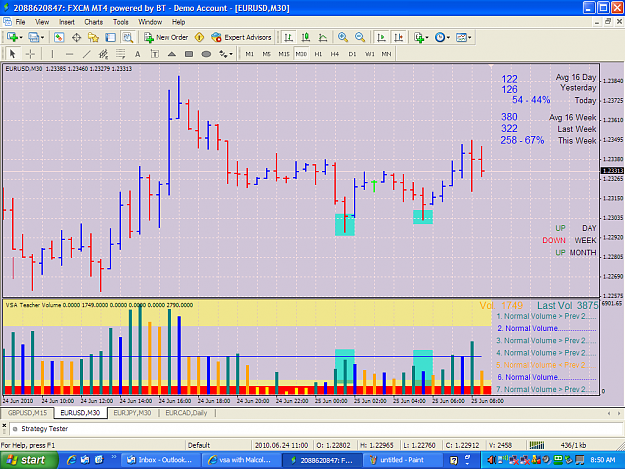Expand the Indicators dropdown arrow
Image resolution: width=625 pixels, height=469 pixels.
coord(427,37)
